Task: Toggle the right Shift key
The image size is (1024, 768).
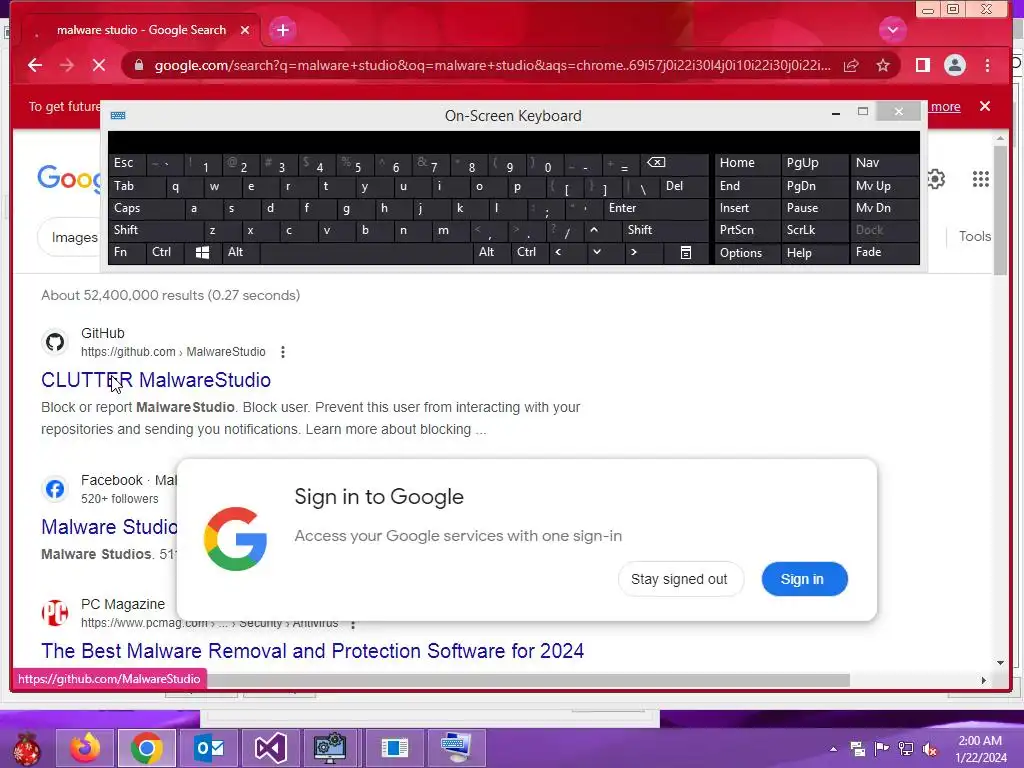Action: pyautogui.click(x=665, y=231)
